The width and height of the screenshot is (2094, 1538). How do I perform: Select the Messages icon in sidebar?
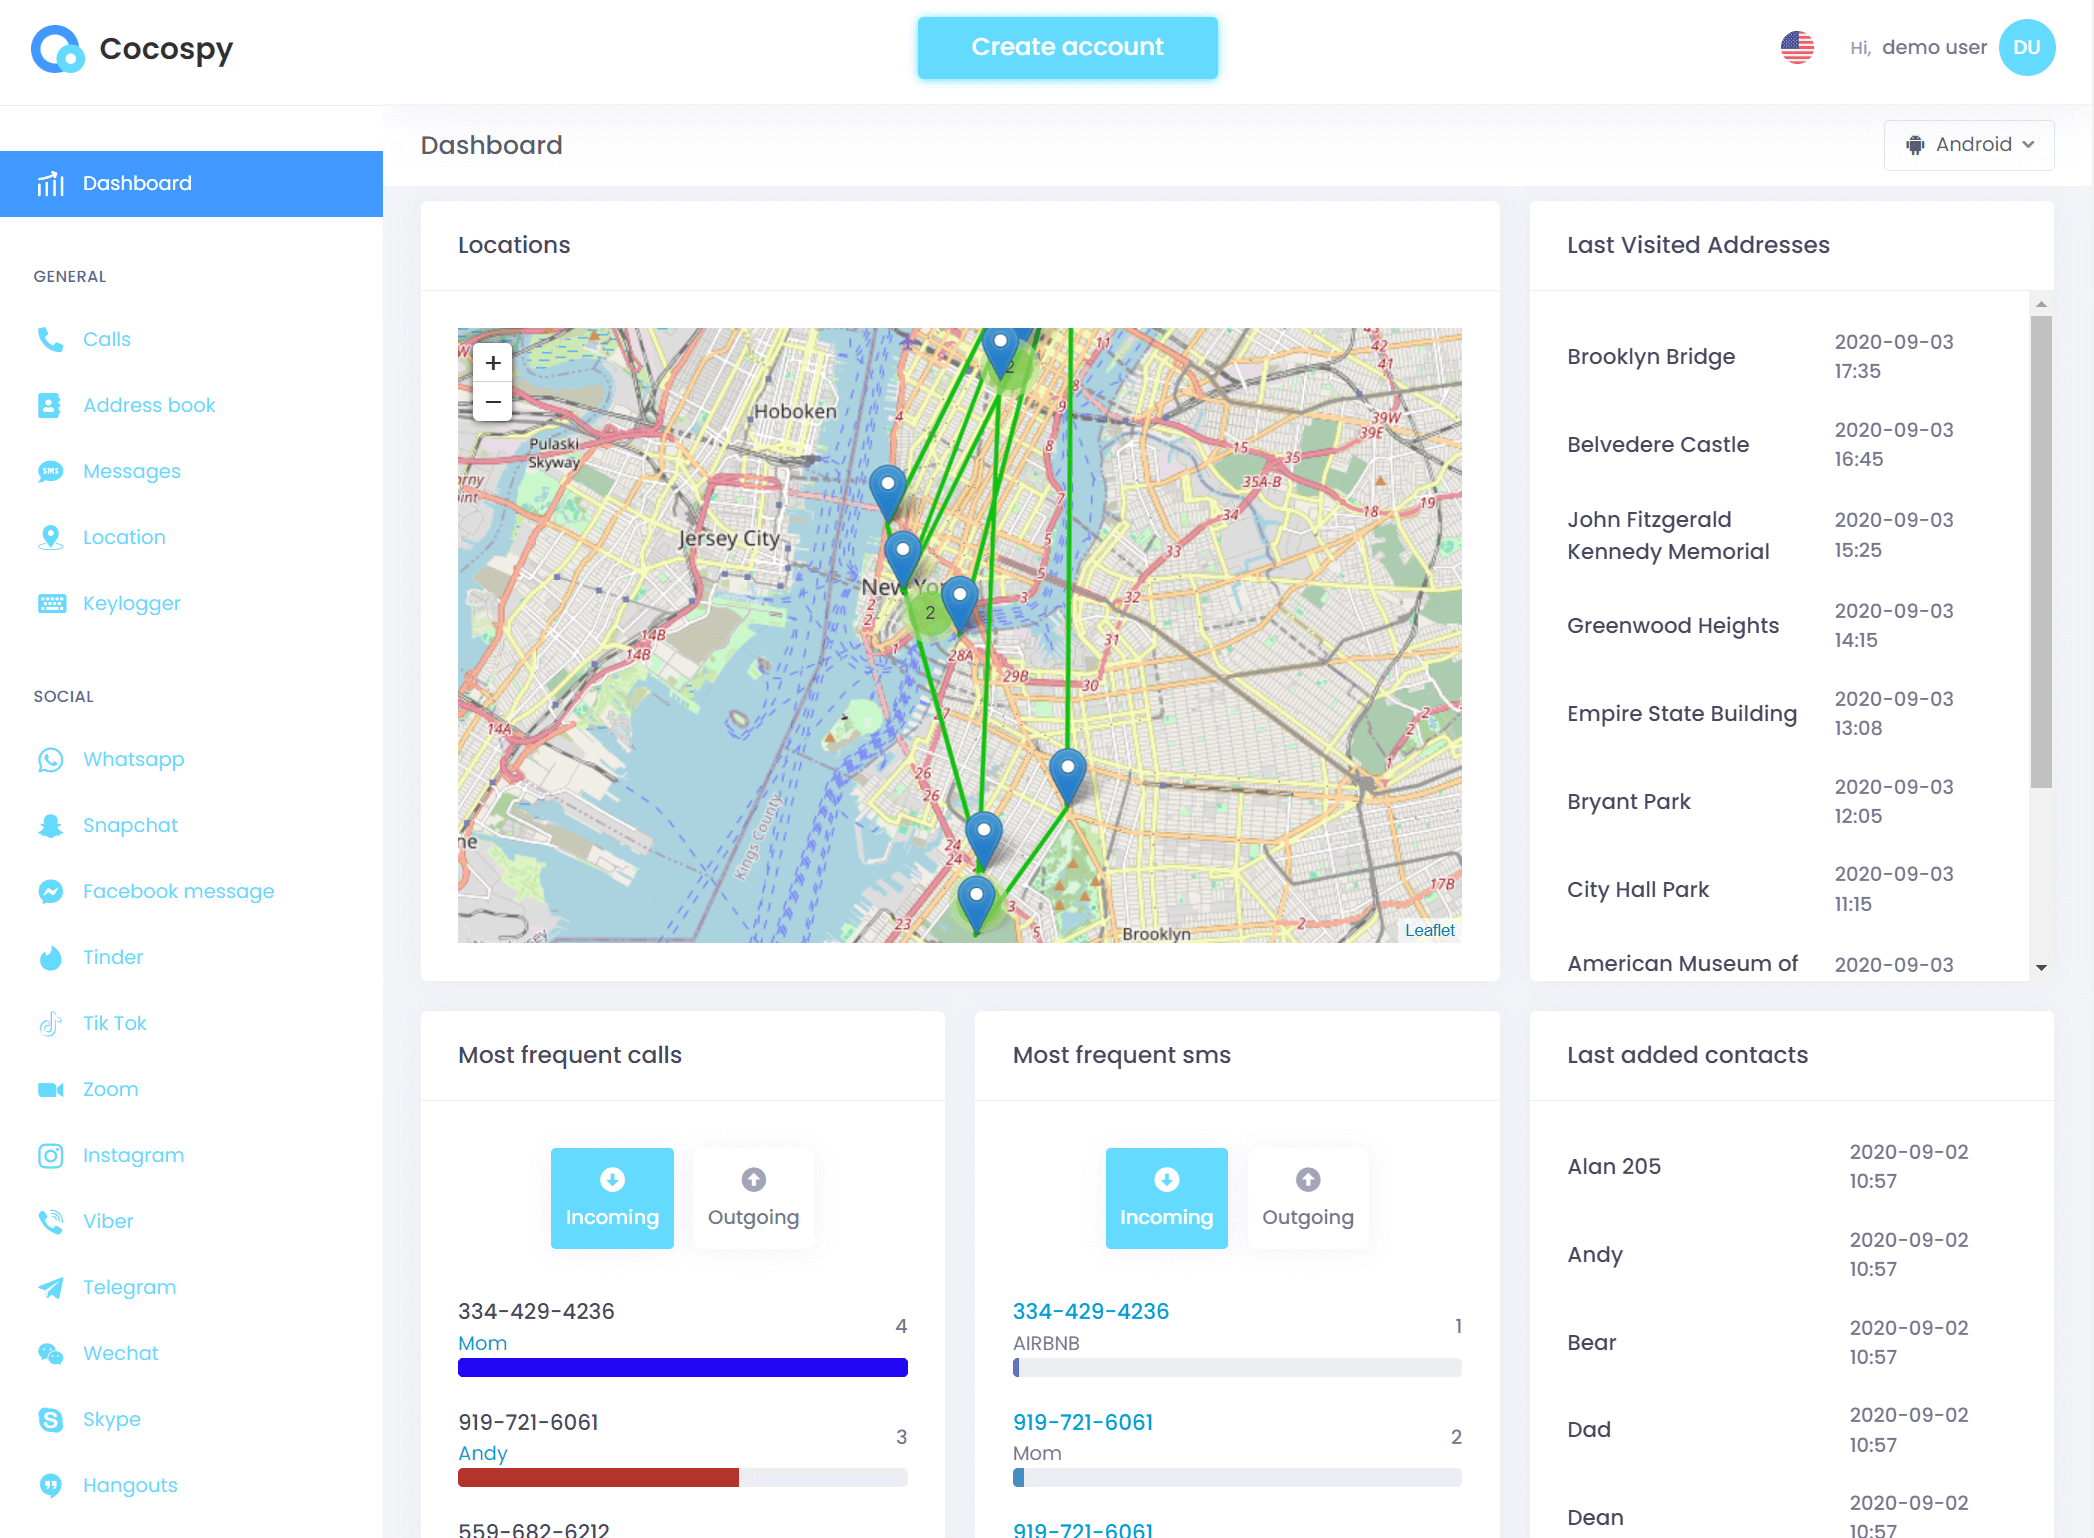click(50, 471)
